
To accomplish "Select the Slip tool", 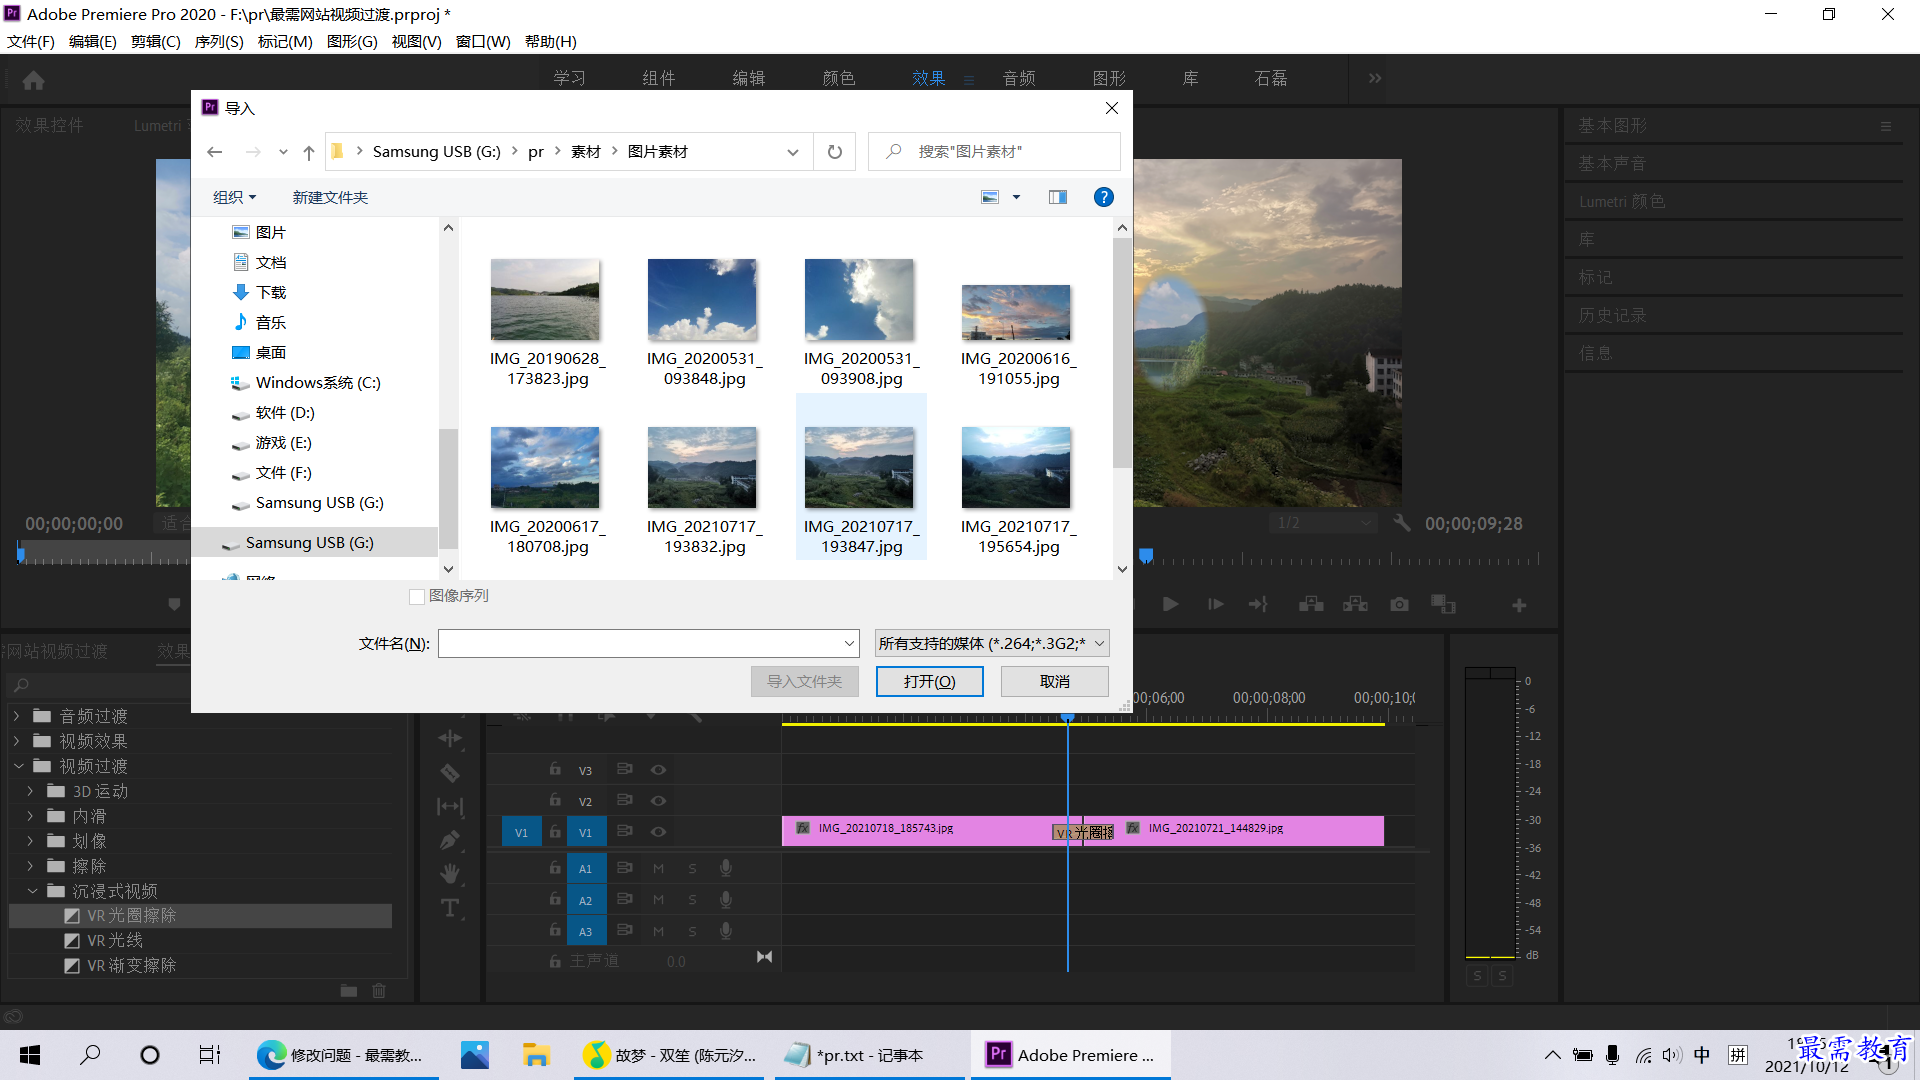I will (450, 806).
